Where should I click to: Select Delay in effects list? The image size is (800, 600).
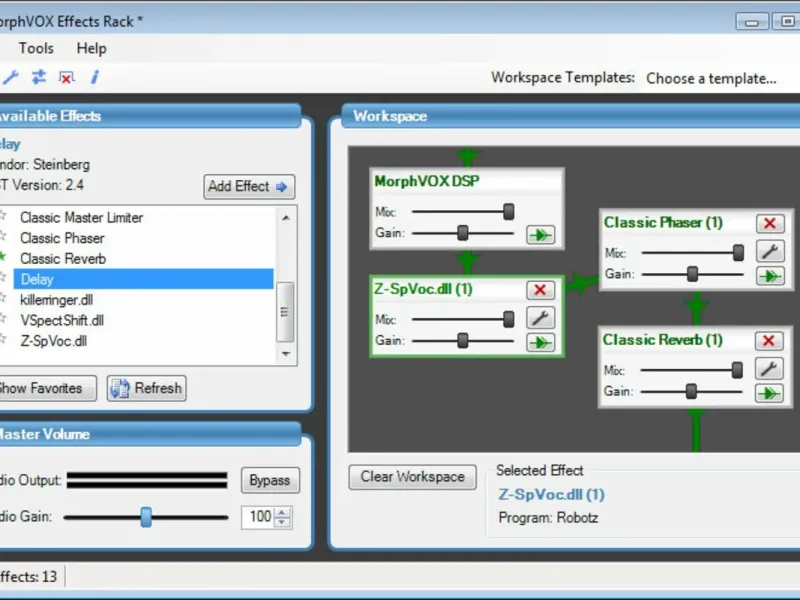143,279
